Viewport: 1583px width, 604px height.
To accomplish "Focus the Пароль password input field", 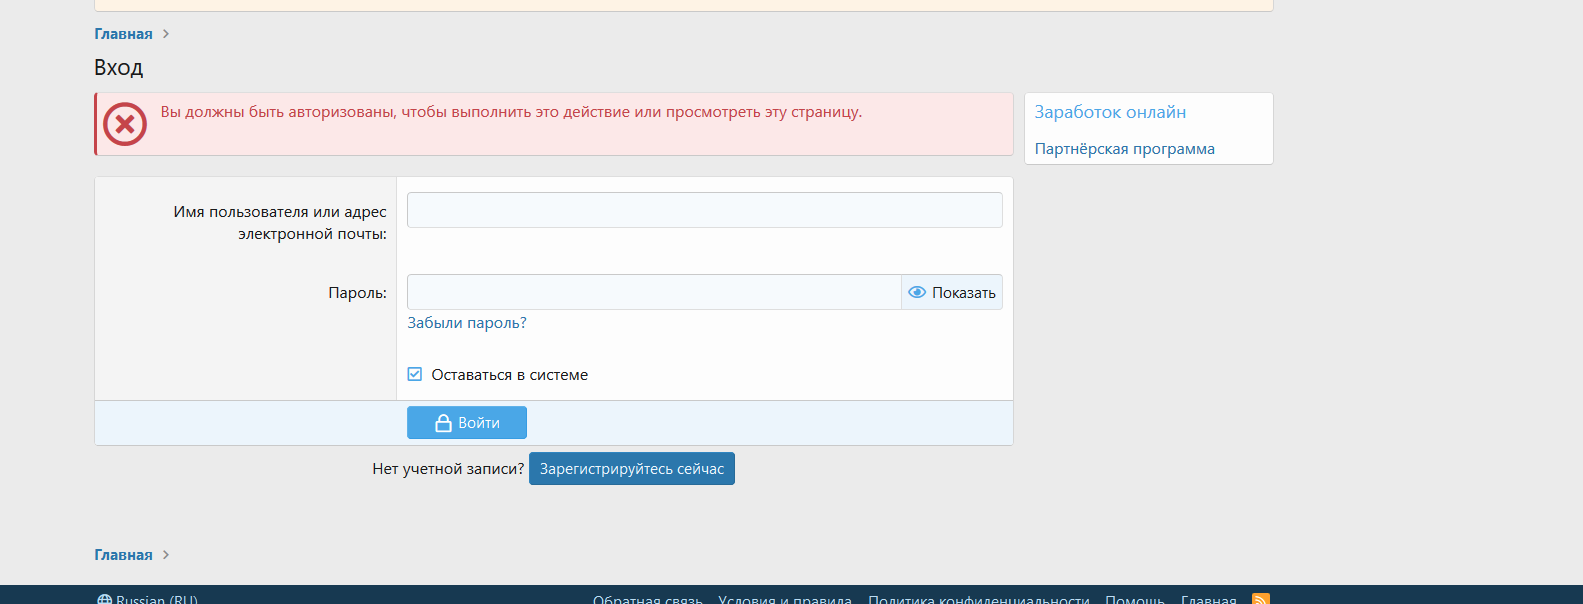I will [654, 292].
